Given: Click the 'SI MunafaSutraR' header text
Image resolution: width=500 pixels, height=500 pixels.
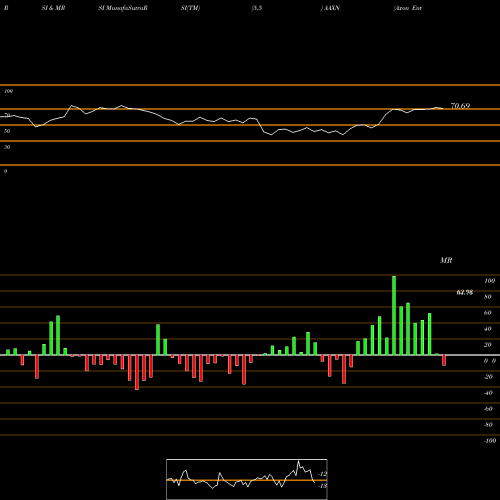Looking at the screenshot, I should pyautogui.click(x=123, y=8).
